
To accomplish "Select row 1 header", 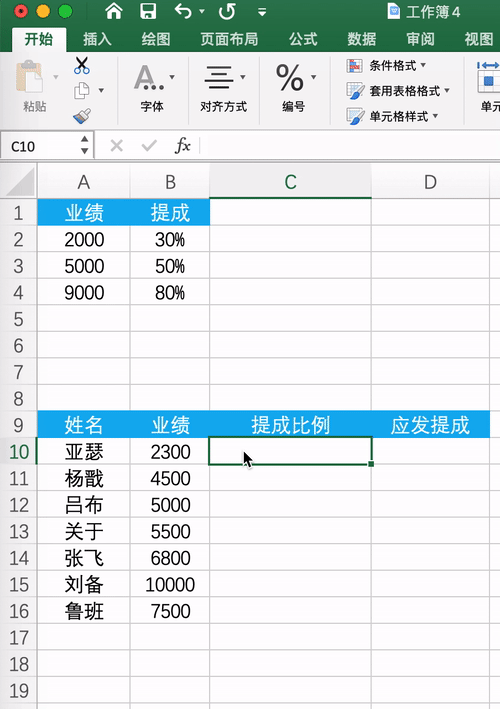I will point(19,213).
